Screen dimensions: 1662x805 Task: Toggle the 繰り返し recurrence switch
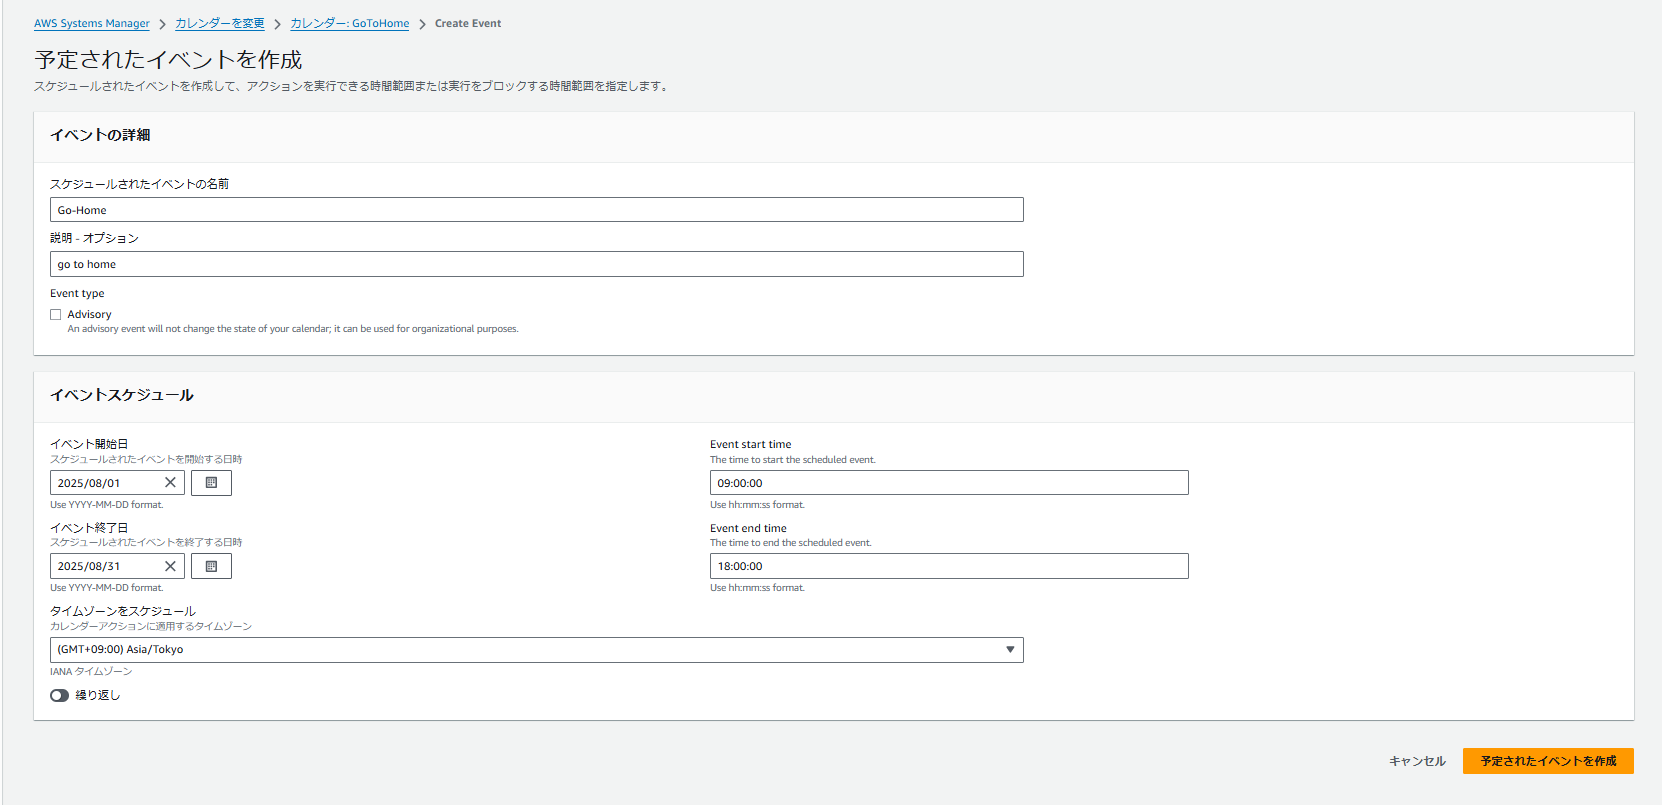(x=60, y=695)
